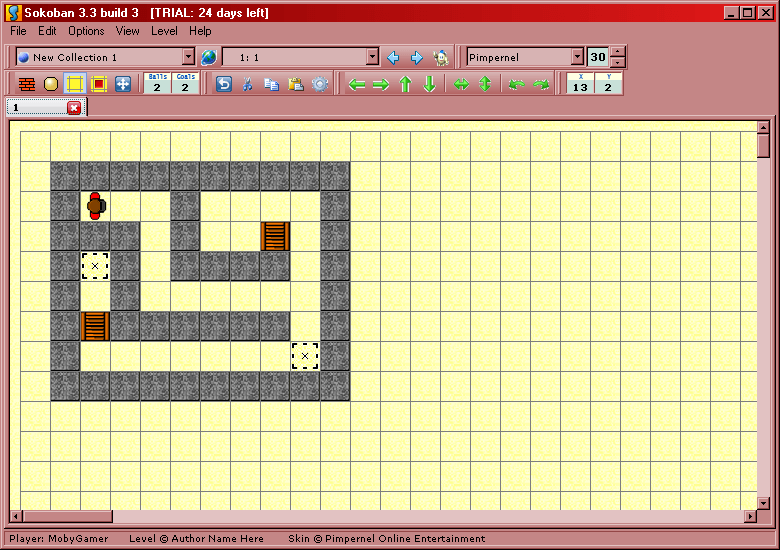Screen dimensions: 780x550
Task: Increase the skin size value above 30
Action: 617,52
